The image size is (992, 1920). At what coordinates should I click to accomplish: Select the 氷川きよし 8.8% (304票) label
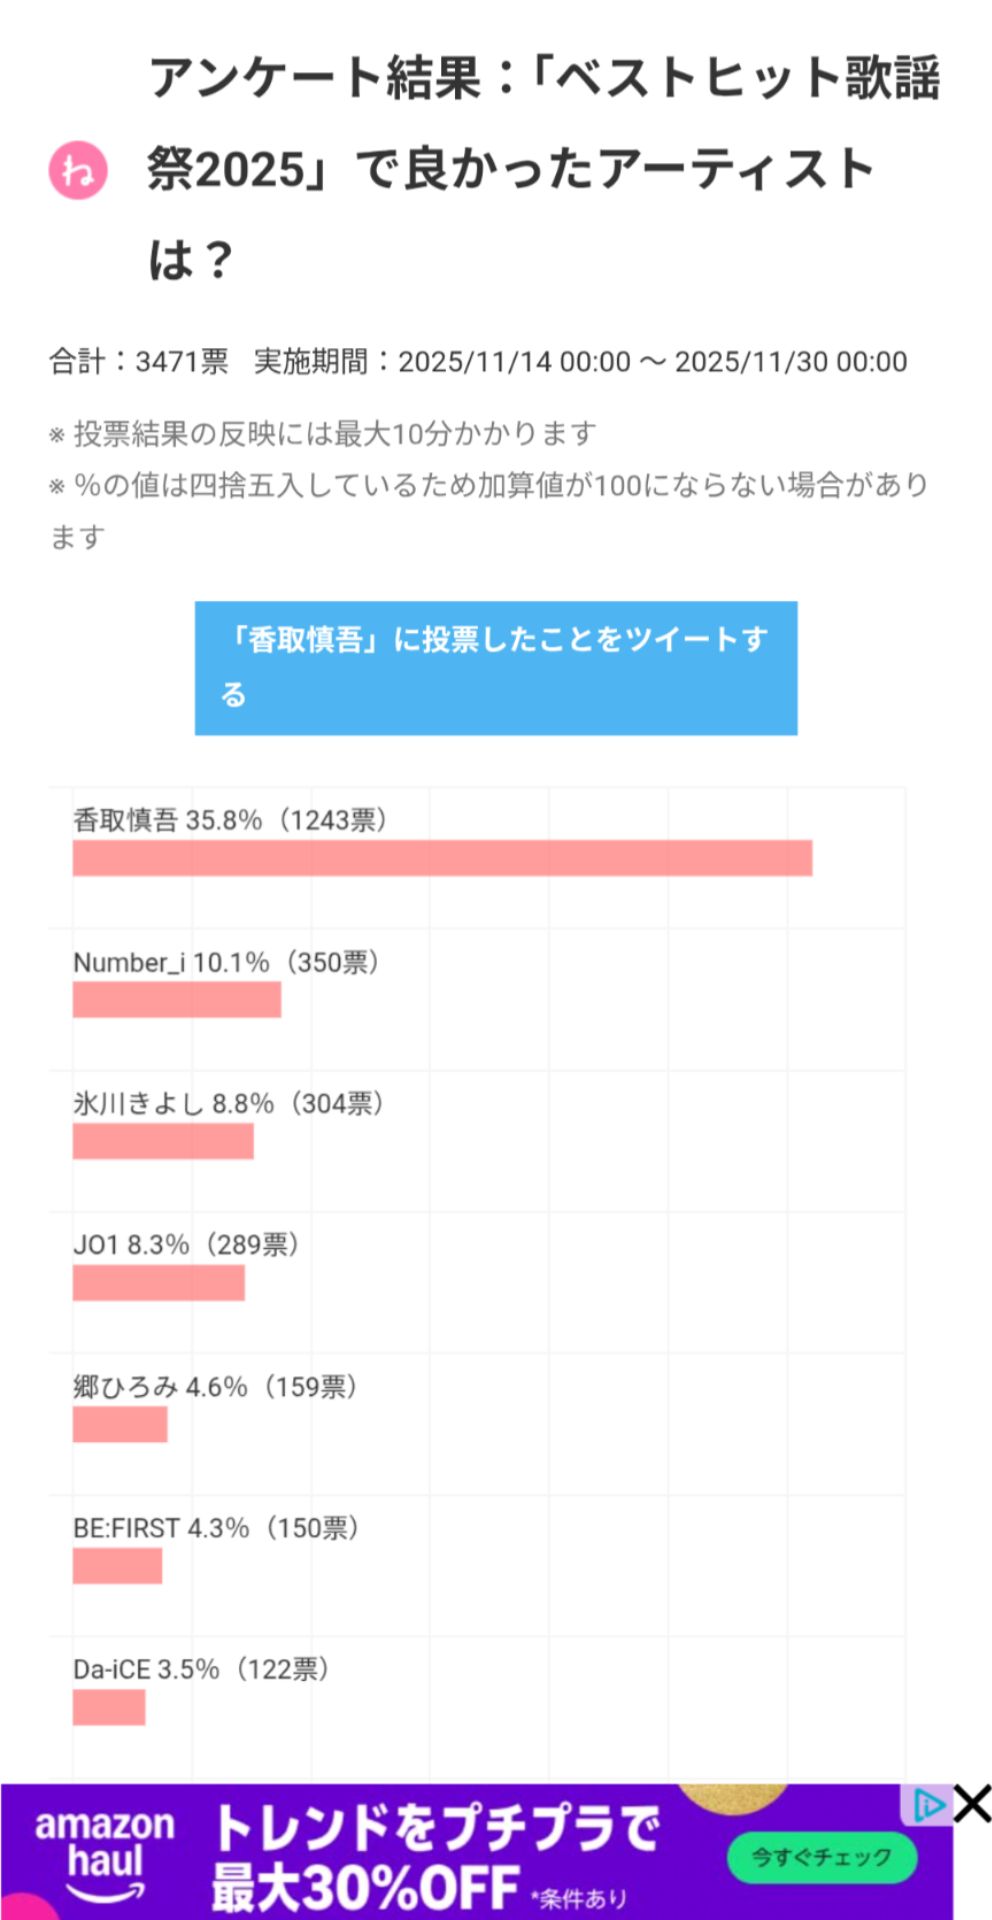[x=229, y=1104]
